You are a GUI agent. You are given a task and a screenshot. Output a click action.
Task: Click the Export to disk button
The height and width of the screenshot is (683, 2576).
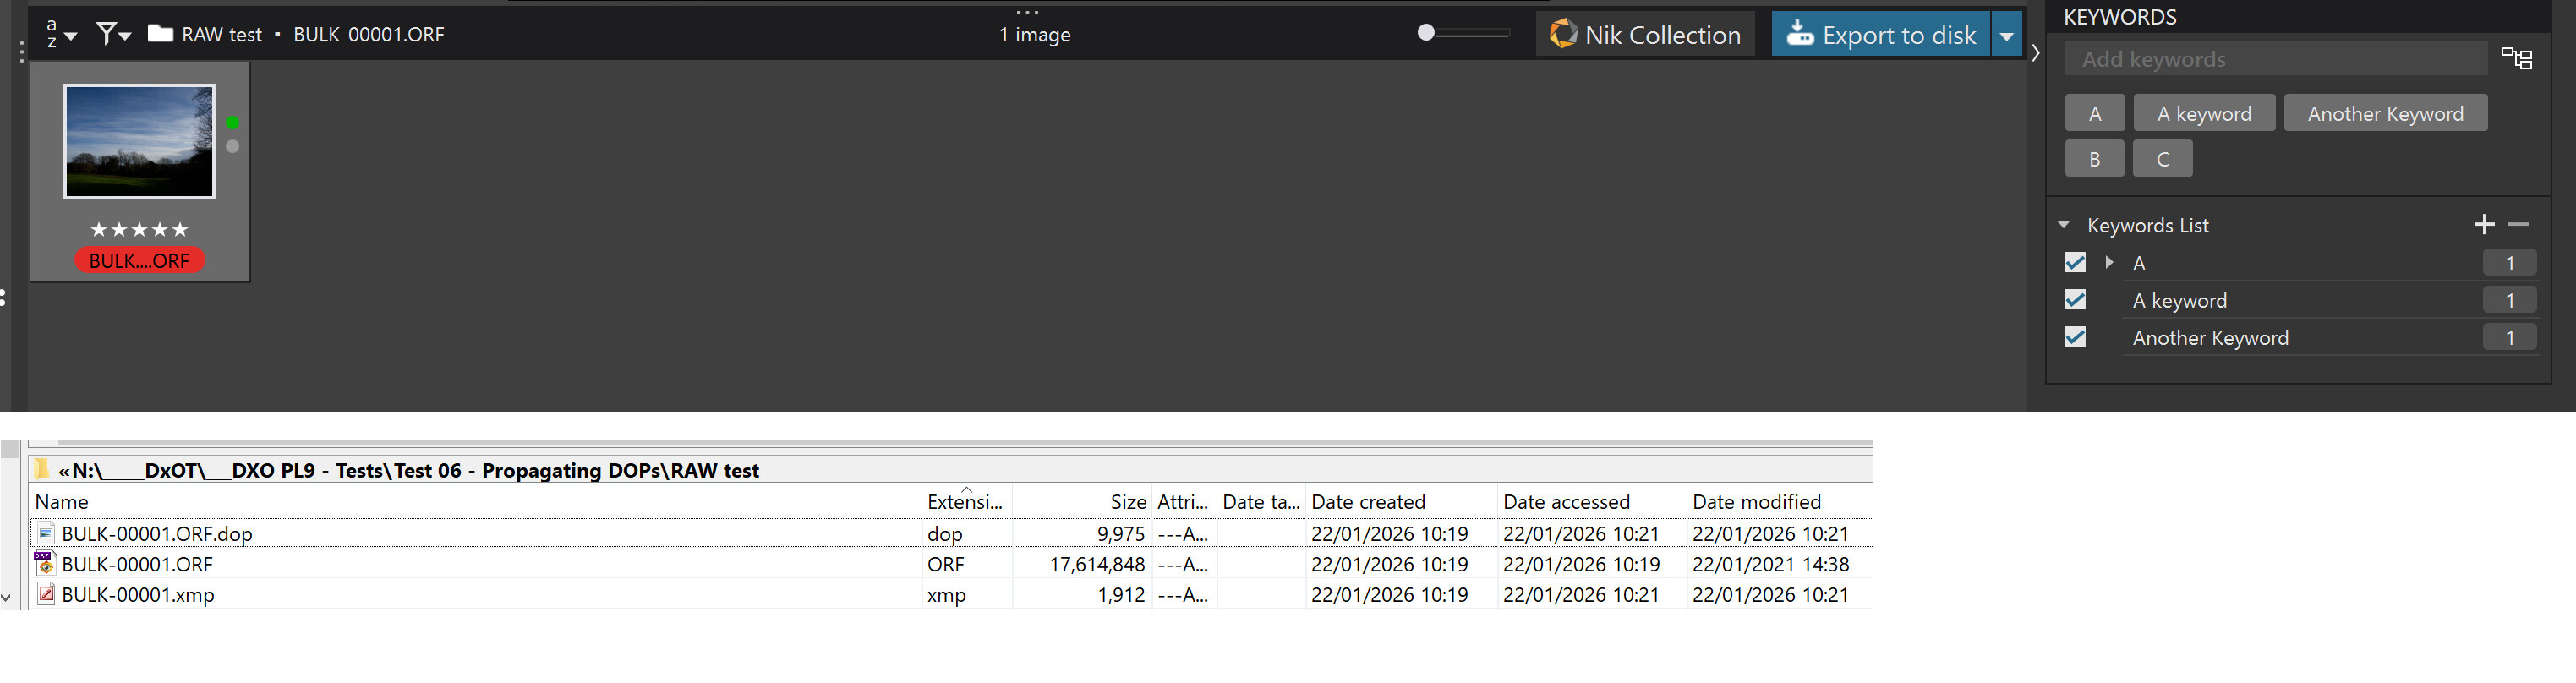click(1880, 35)
